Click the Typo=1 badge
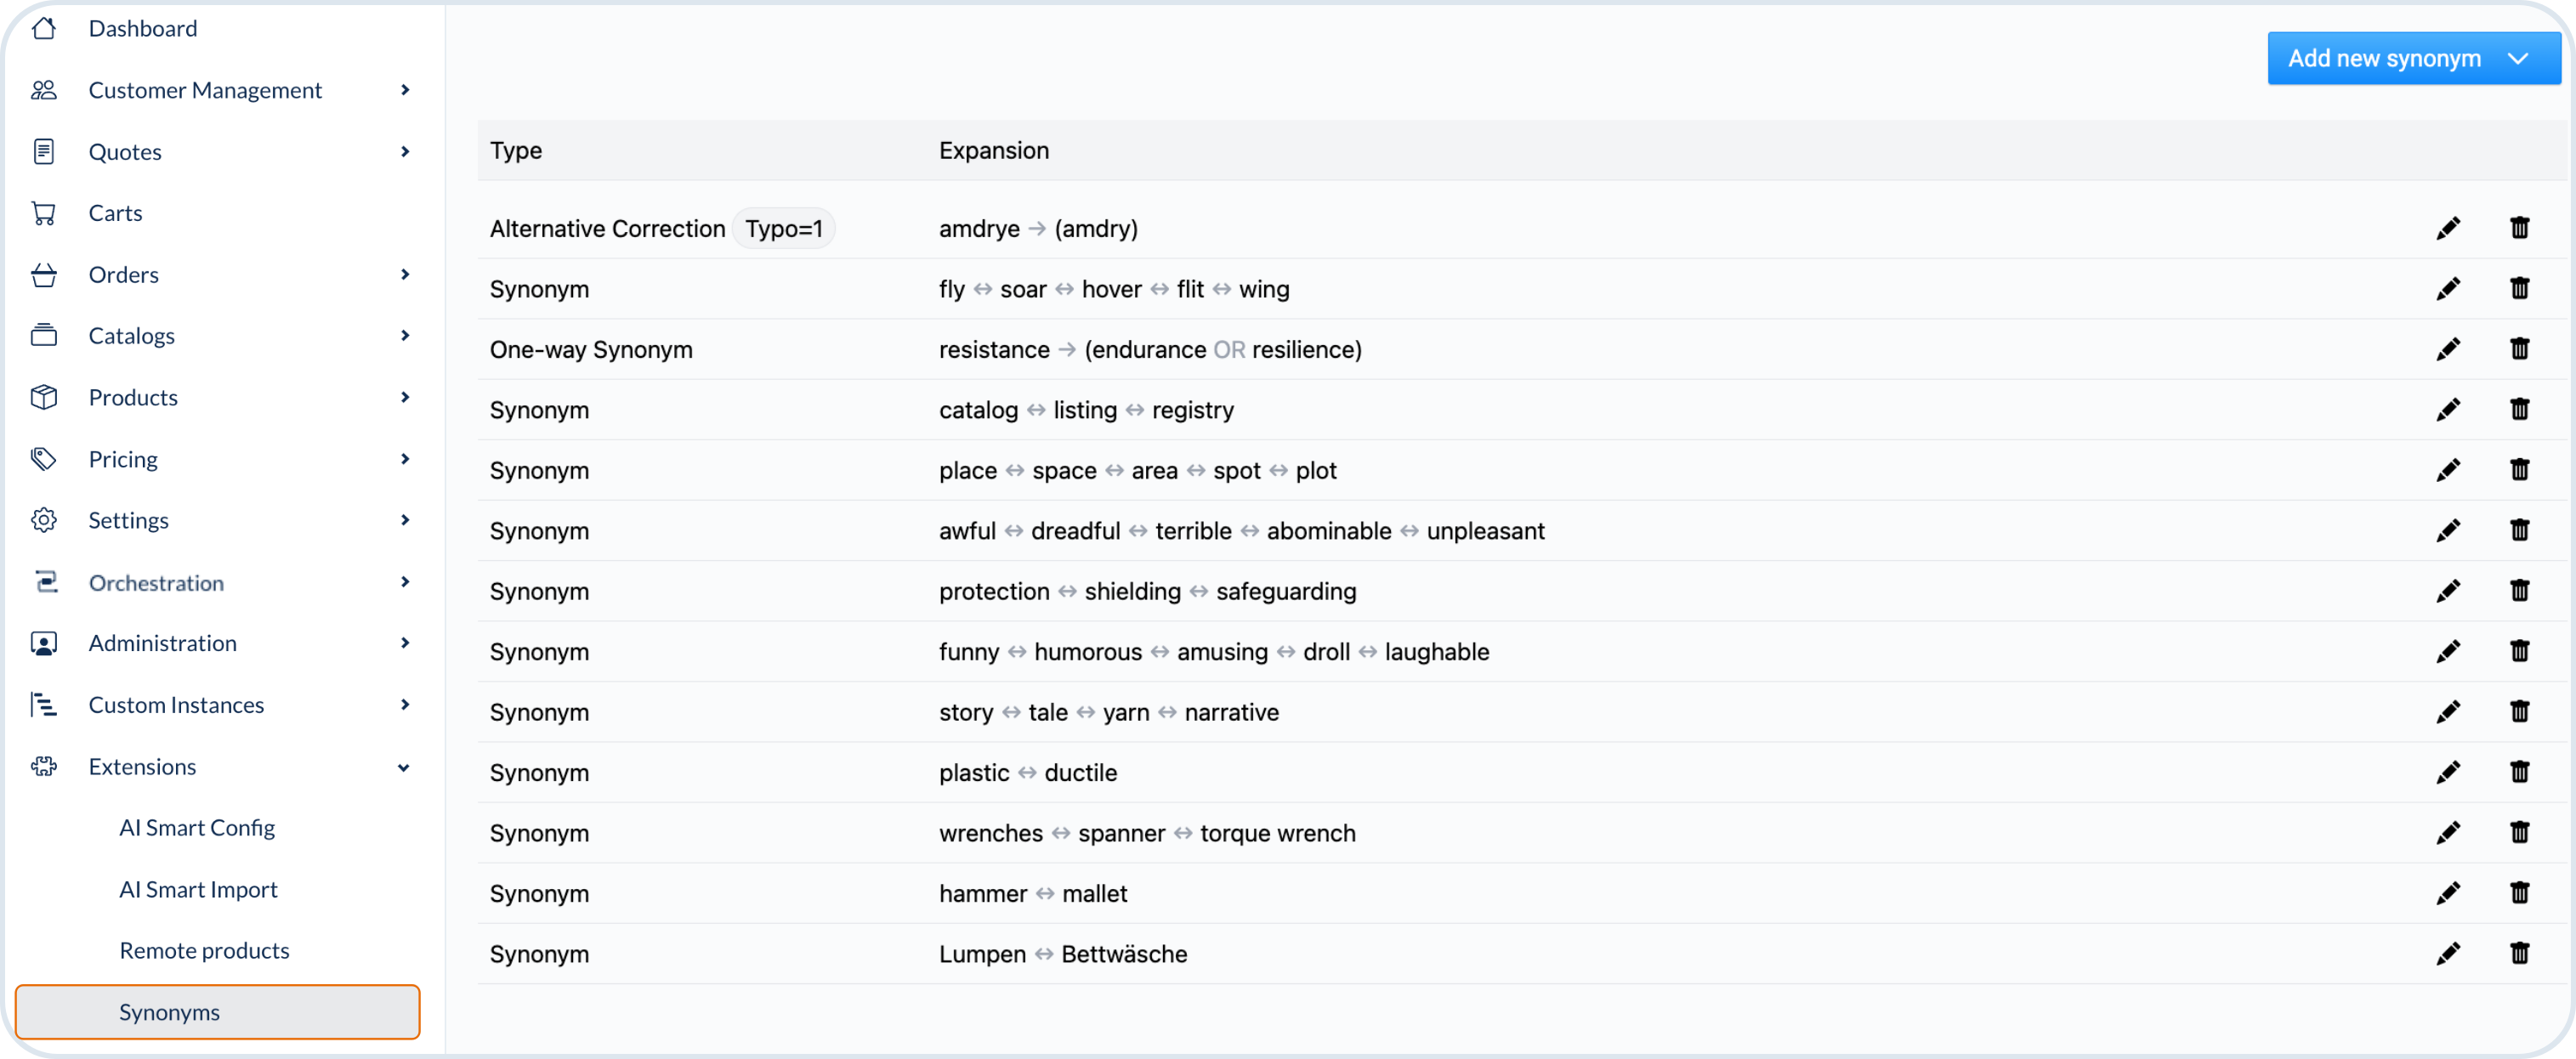This screenshot has height=1059, width=2576. point(783,229)
